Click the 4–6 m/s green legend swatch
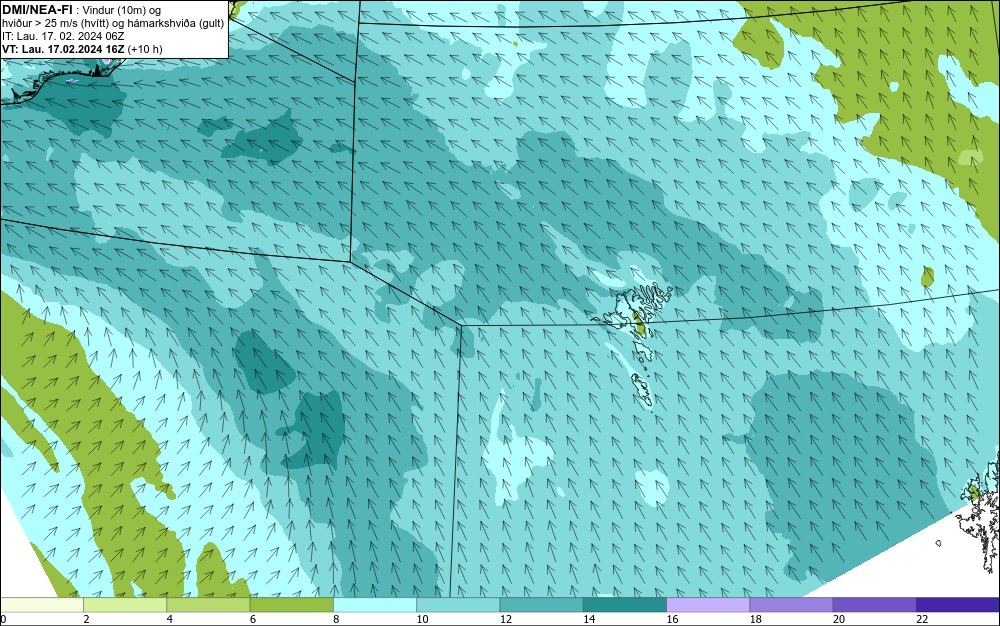 (x=209, y=605)
